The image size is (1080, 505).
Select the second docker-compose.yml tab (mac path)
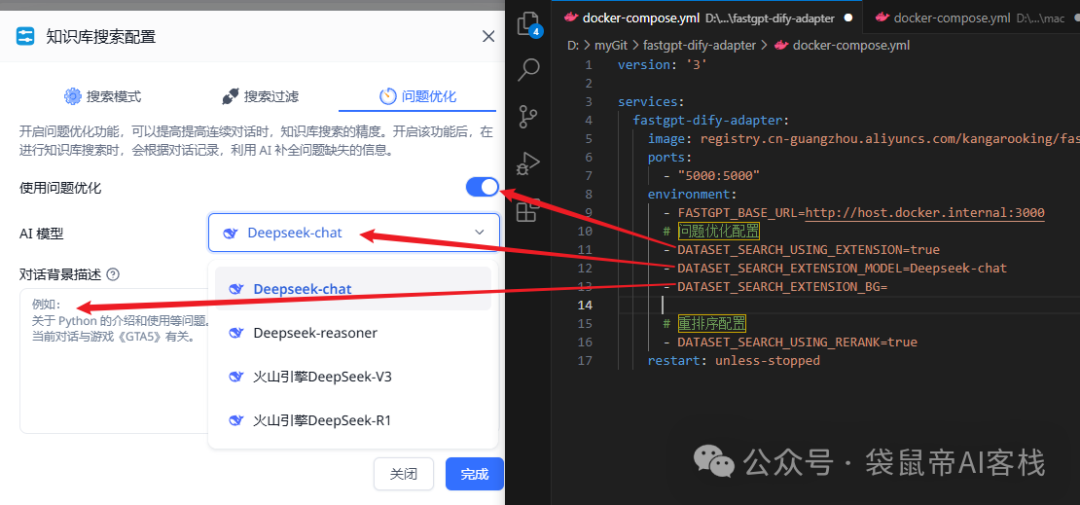(971, 18)
